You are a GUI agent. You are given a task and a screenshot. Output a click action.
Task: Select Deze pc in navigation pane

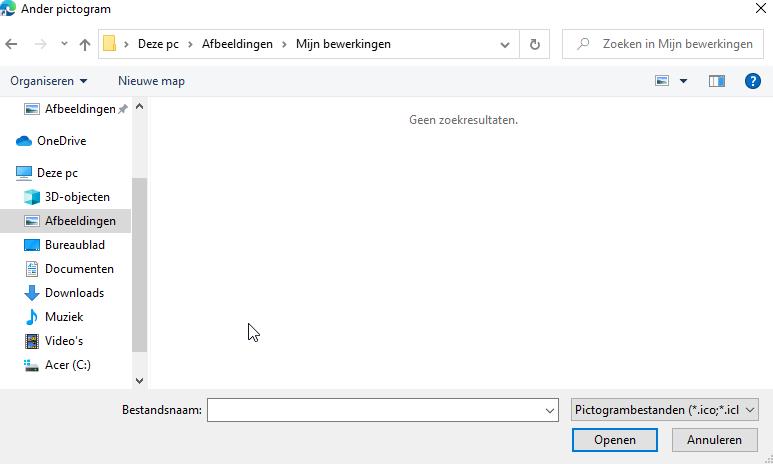click(x=47, y=173)
